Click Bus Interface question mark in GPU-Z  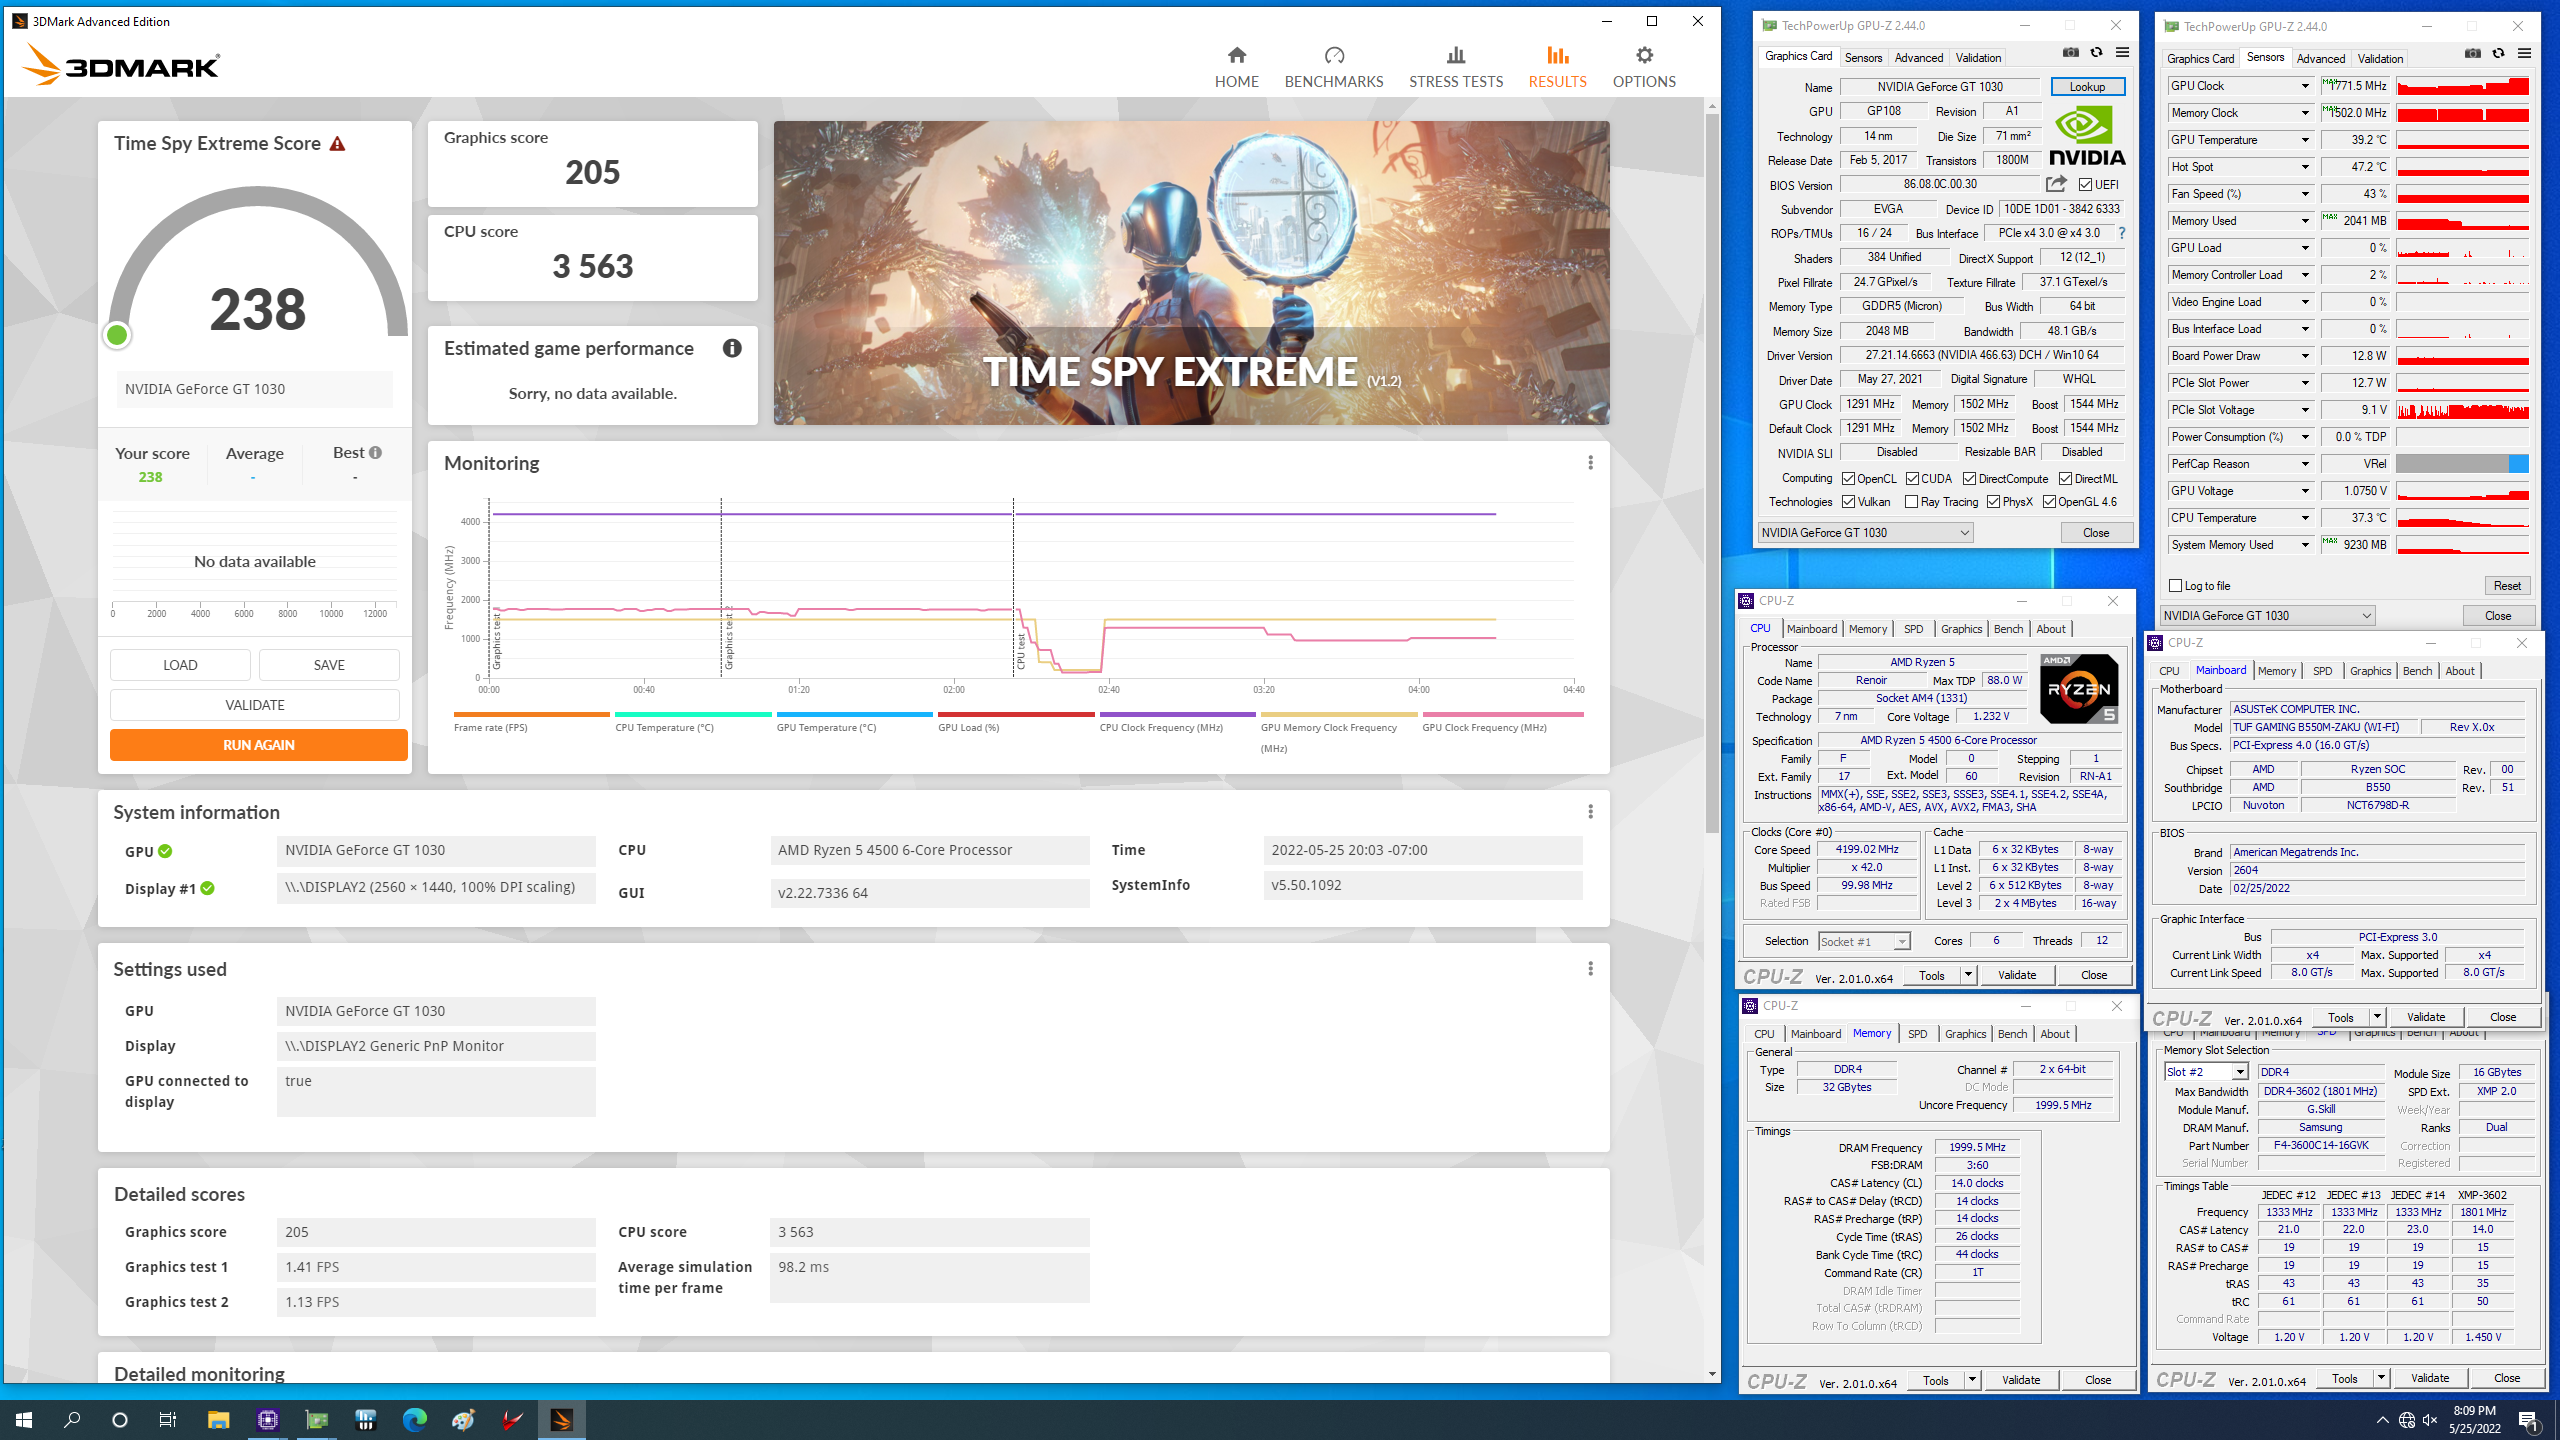pos(2121,233)
